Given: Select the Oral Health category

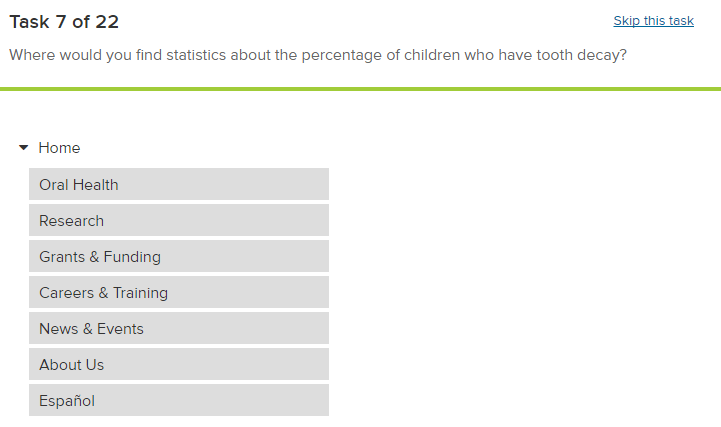Looking at the screenshot, I should [x=178, y=184].
